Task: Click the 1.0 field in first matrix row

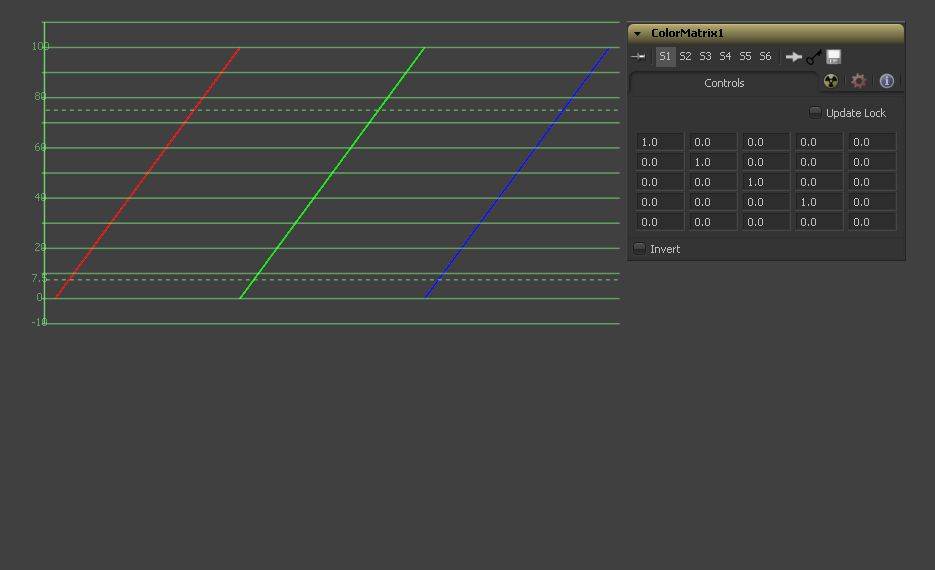Action: click(660, 142)
